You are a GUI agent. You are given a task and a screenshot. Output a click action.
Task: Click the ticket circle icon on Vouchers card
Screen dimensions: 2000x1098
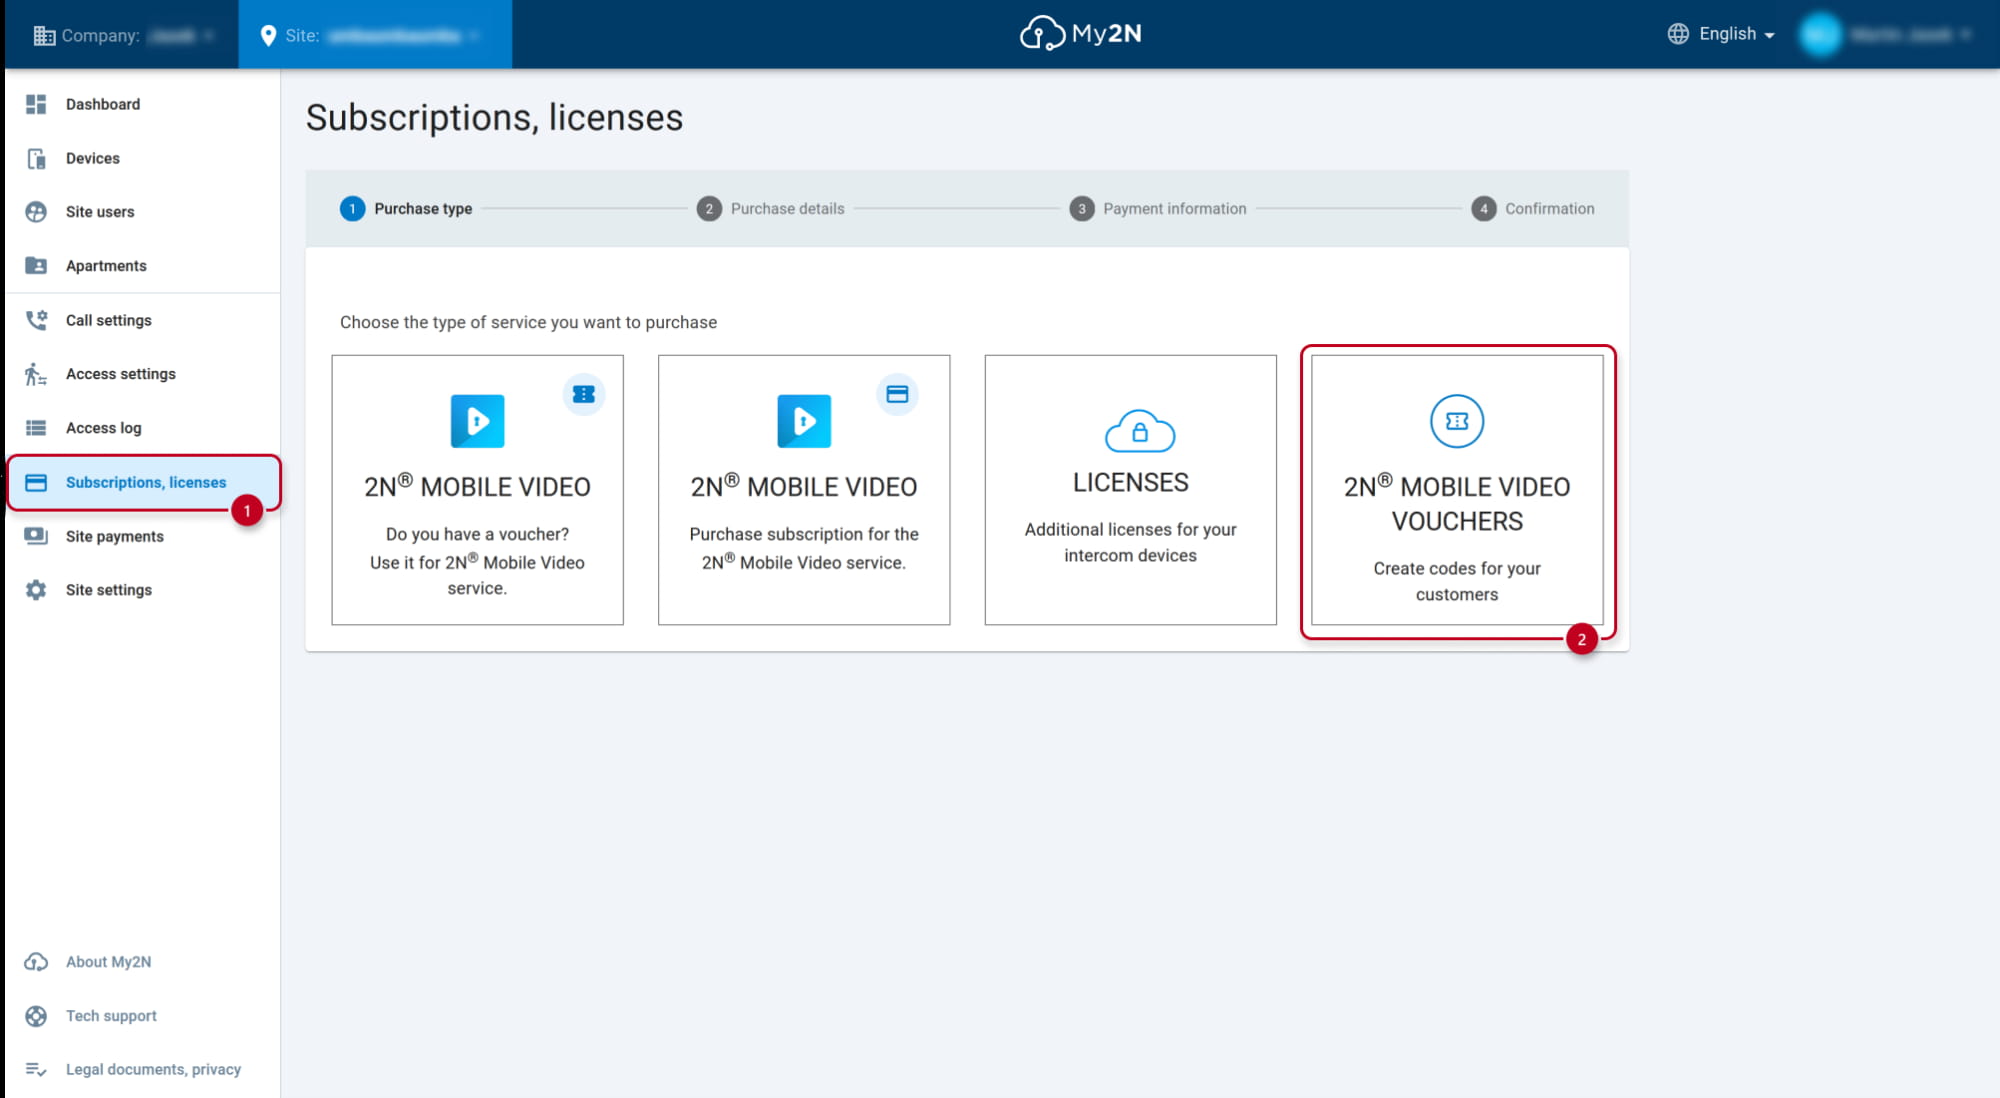tap(1457, 421)
